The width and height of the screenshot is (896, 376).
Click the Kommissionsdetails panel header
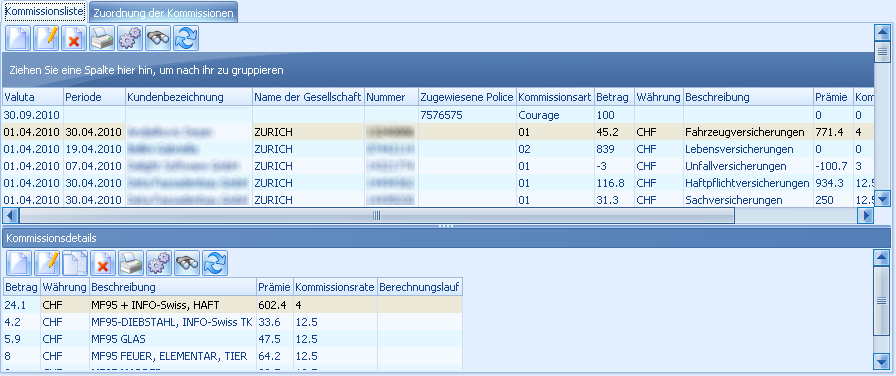[446, 238]
